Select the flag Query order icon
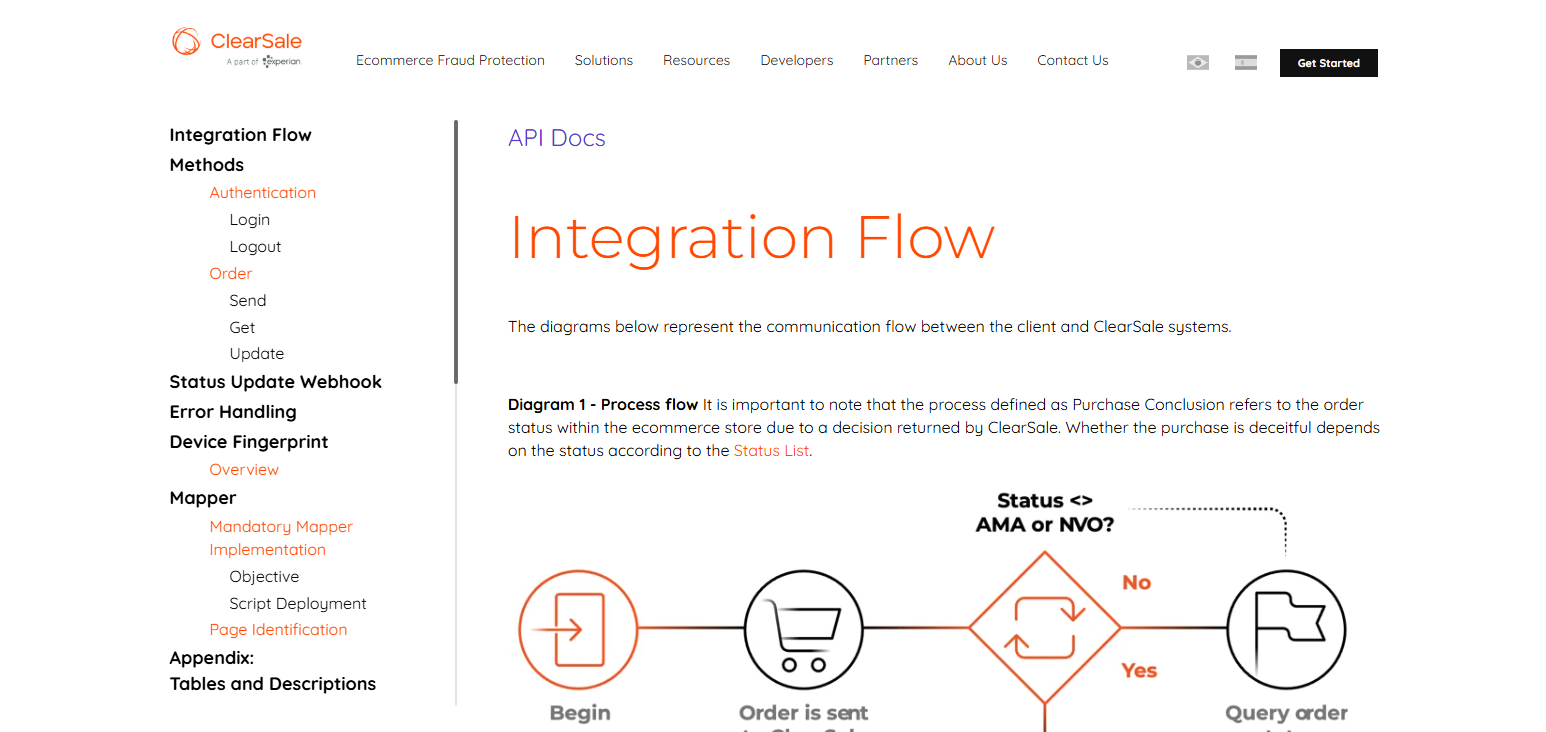The image size is (1546, 732). (x=1286, y=629)
